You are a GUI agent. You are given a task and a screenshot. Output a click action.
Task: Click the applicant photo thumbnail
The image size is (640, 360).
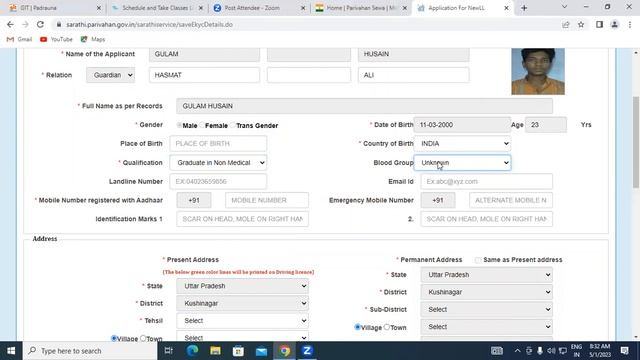tap(538, 71)
